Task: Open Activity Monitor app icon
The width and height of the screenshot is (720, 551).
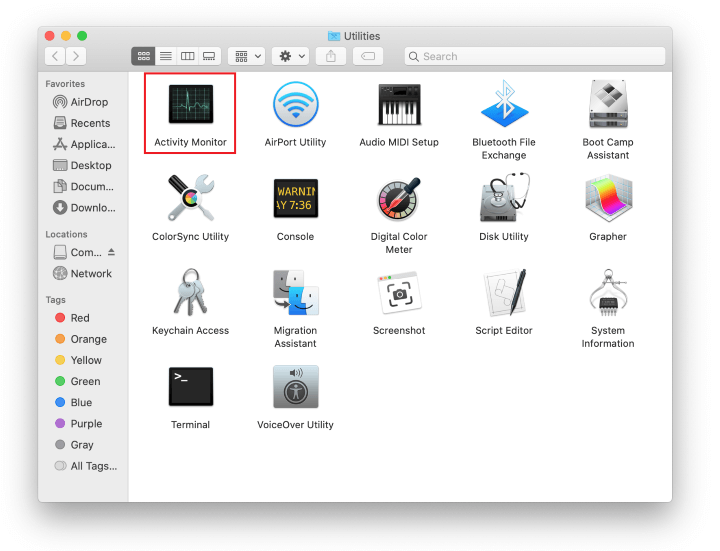Action: [190, 104]
